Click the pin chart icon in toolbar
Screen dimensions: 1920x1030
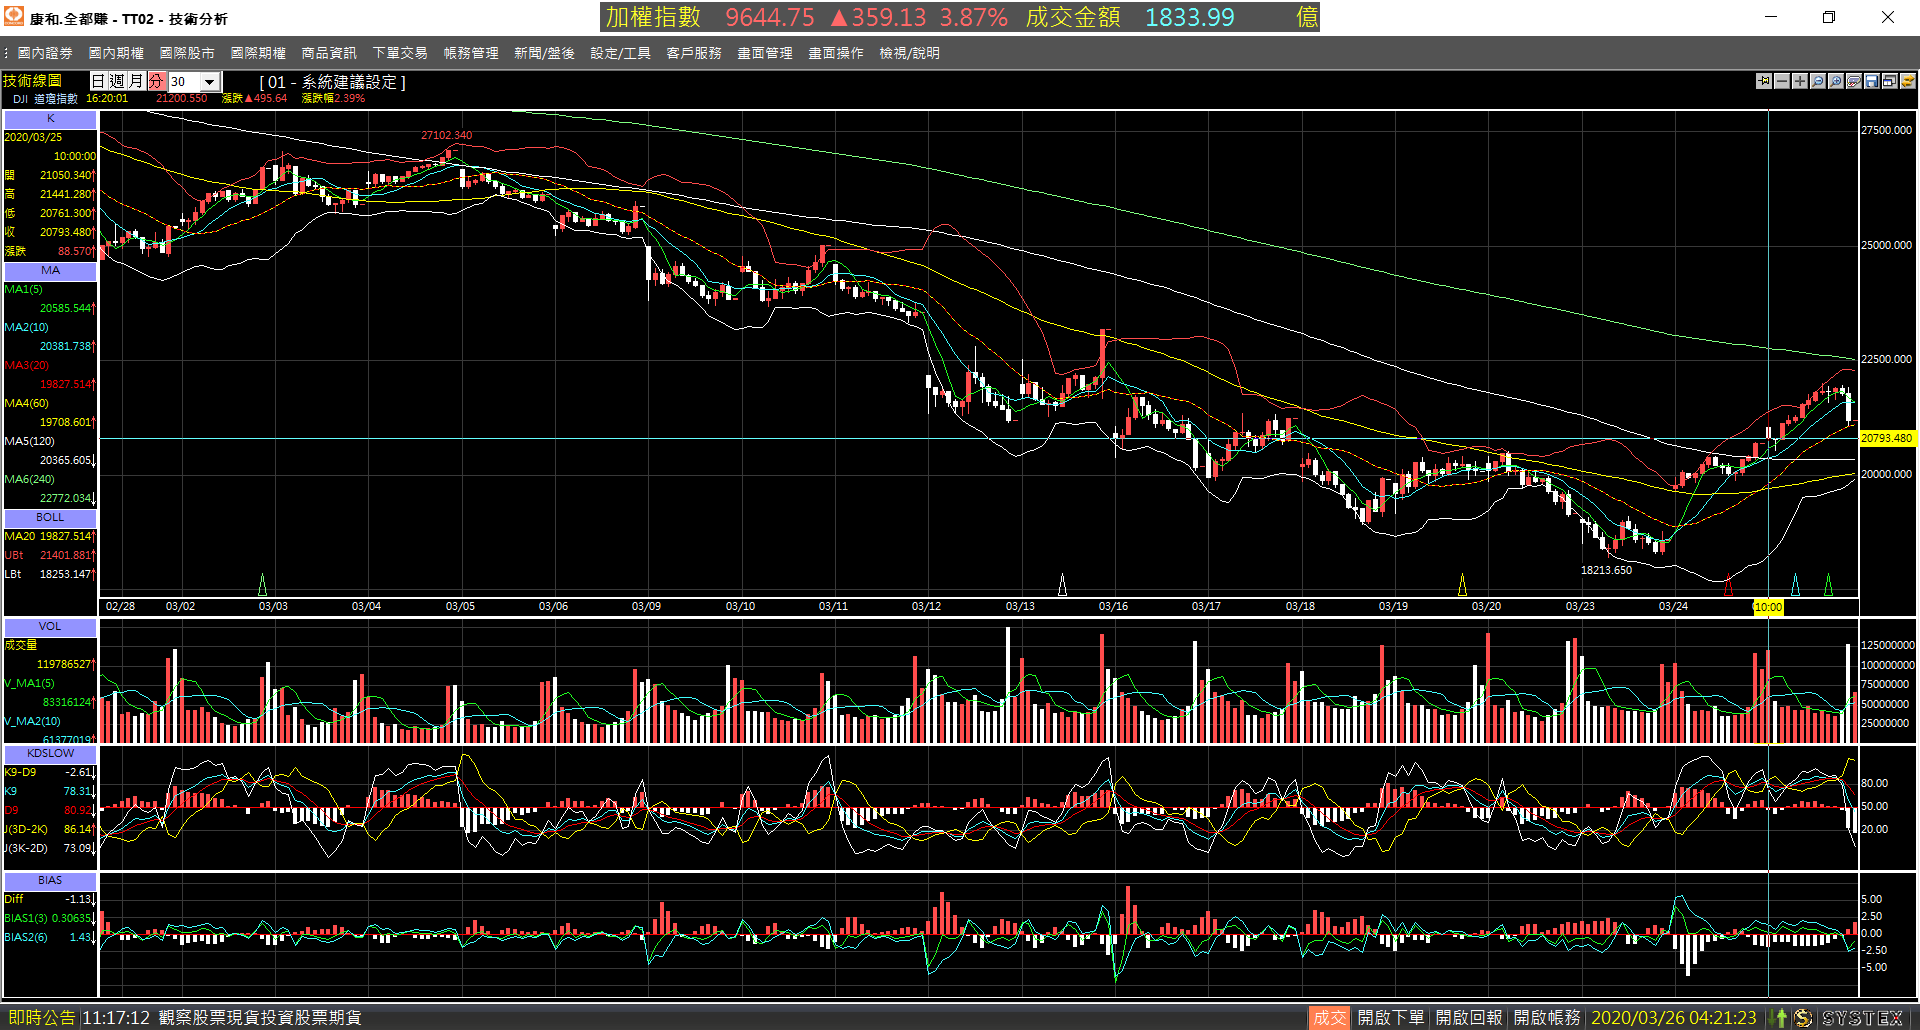click(x=1764, y=81)
